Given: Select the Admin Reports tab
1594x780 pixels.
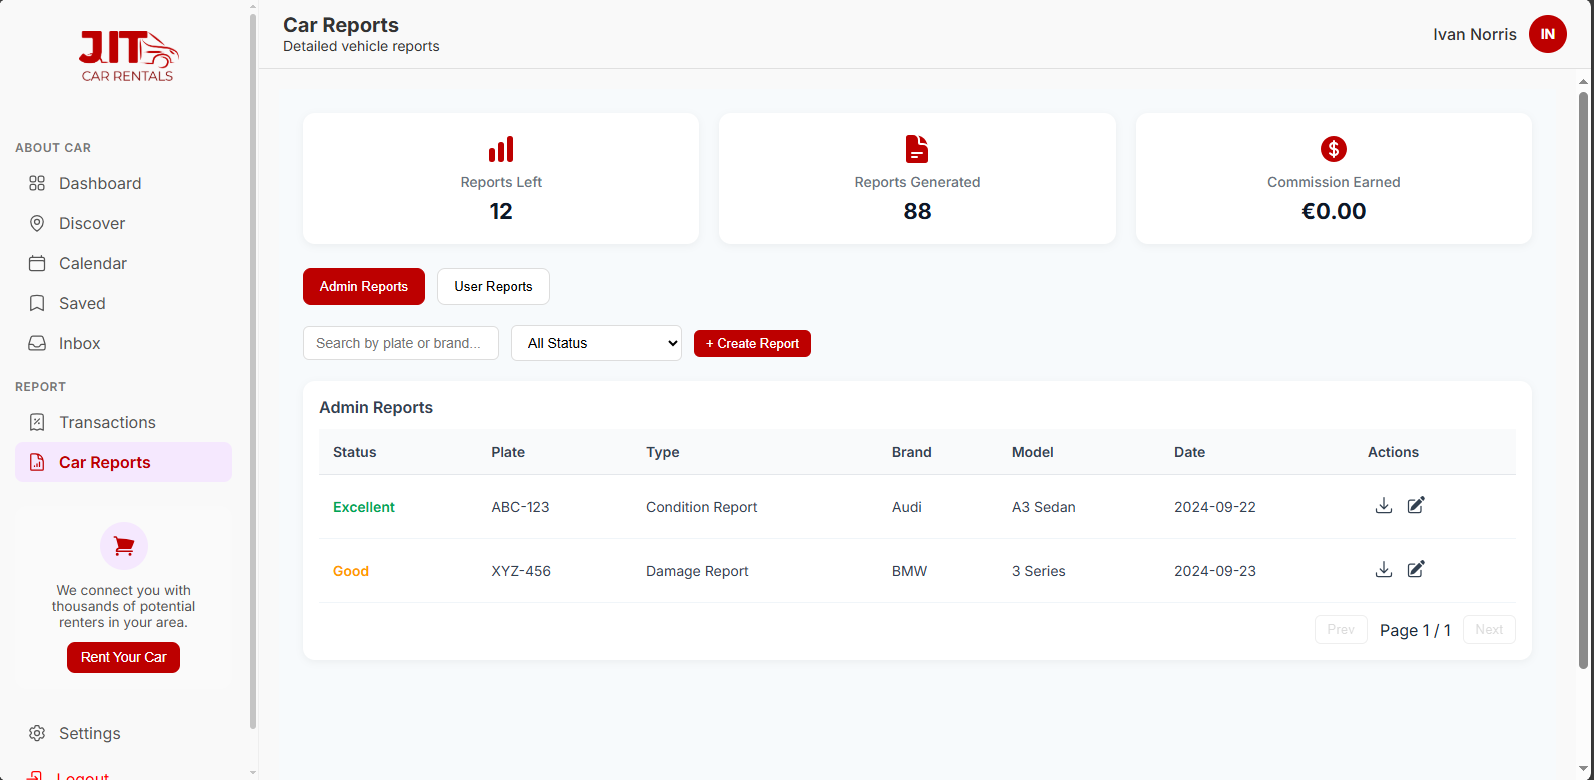Looking at the screenshot, I should click(x=364, y=286).
